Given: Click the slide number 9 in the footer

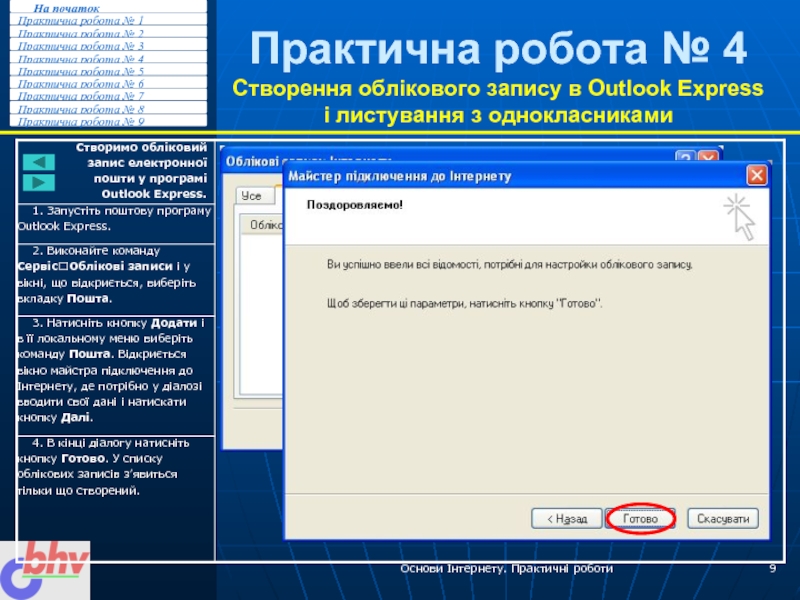Looking at the screenshot, I should point(772,568).
